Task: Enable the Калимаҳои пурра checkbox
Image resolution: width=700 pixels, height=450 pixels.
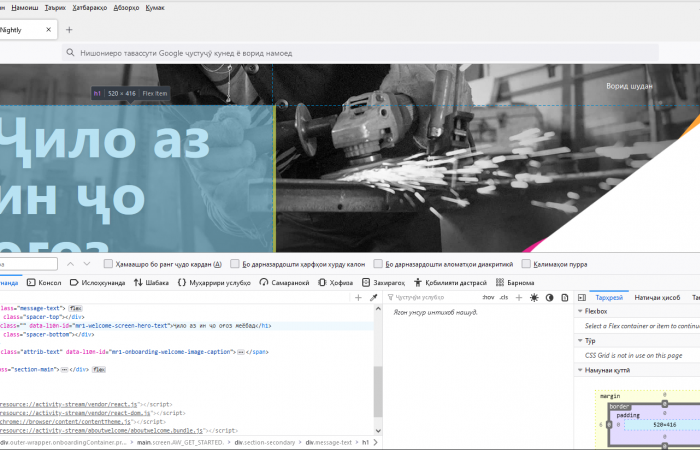Action: coord(526,264)
